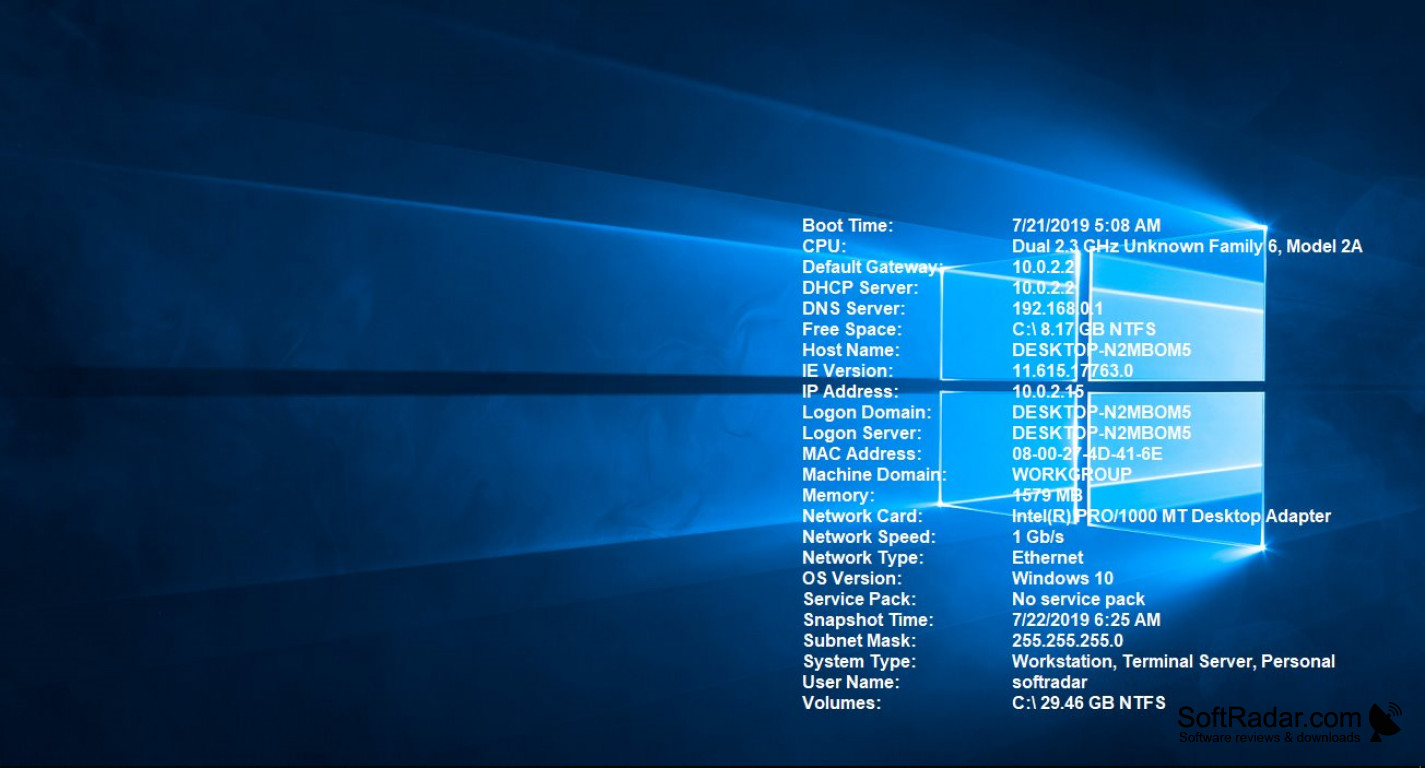Click the User Name value softradar
Viewport: 1425px width, 768px height.
(1049, 682)
